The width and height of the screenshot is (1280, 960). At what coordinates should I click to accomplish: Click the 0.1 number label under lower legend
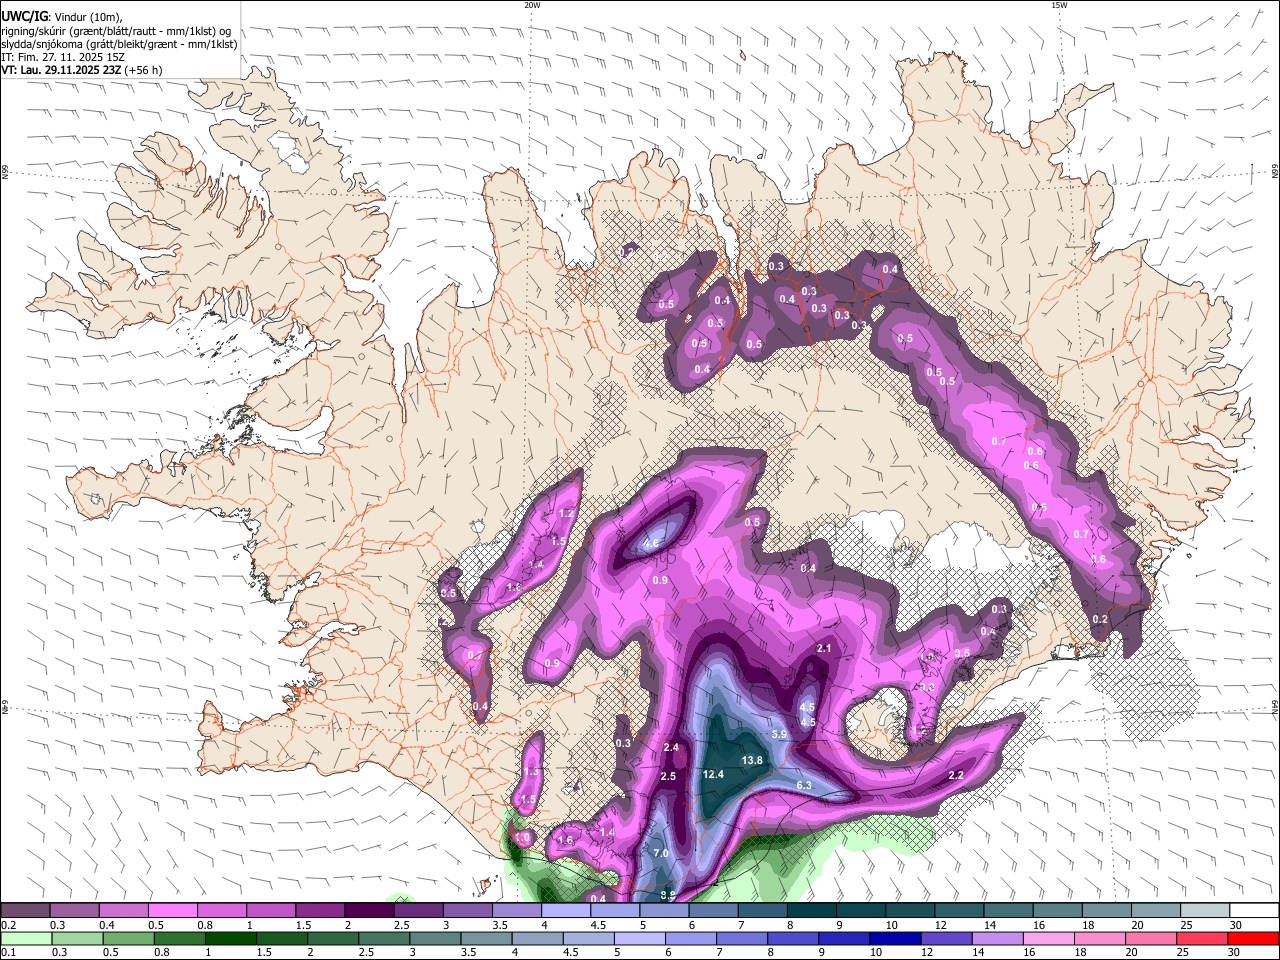[8, 952]
